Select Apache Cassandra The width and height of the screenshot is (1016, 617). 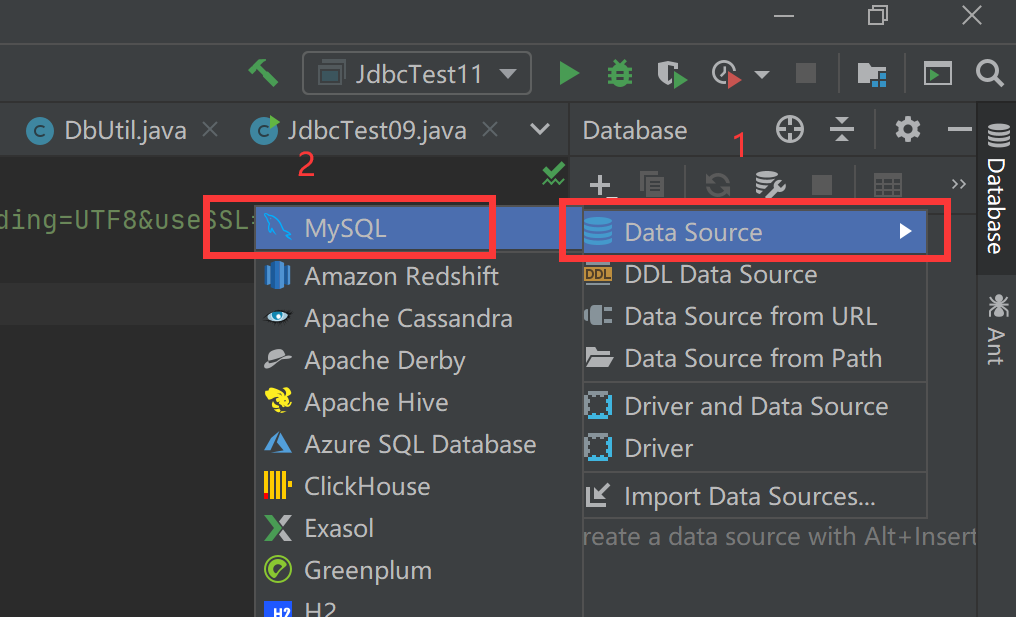pyautogui.click(x=418, y=318)
